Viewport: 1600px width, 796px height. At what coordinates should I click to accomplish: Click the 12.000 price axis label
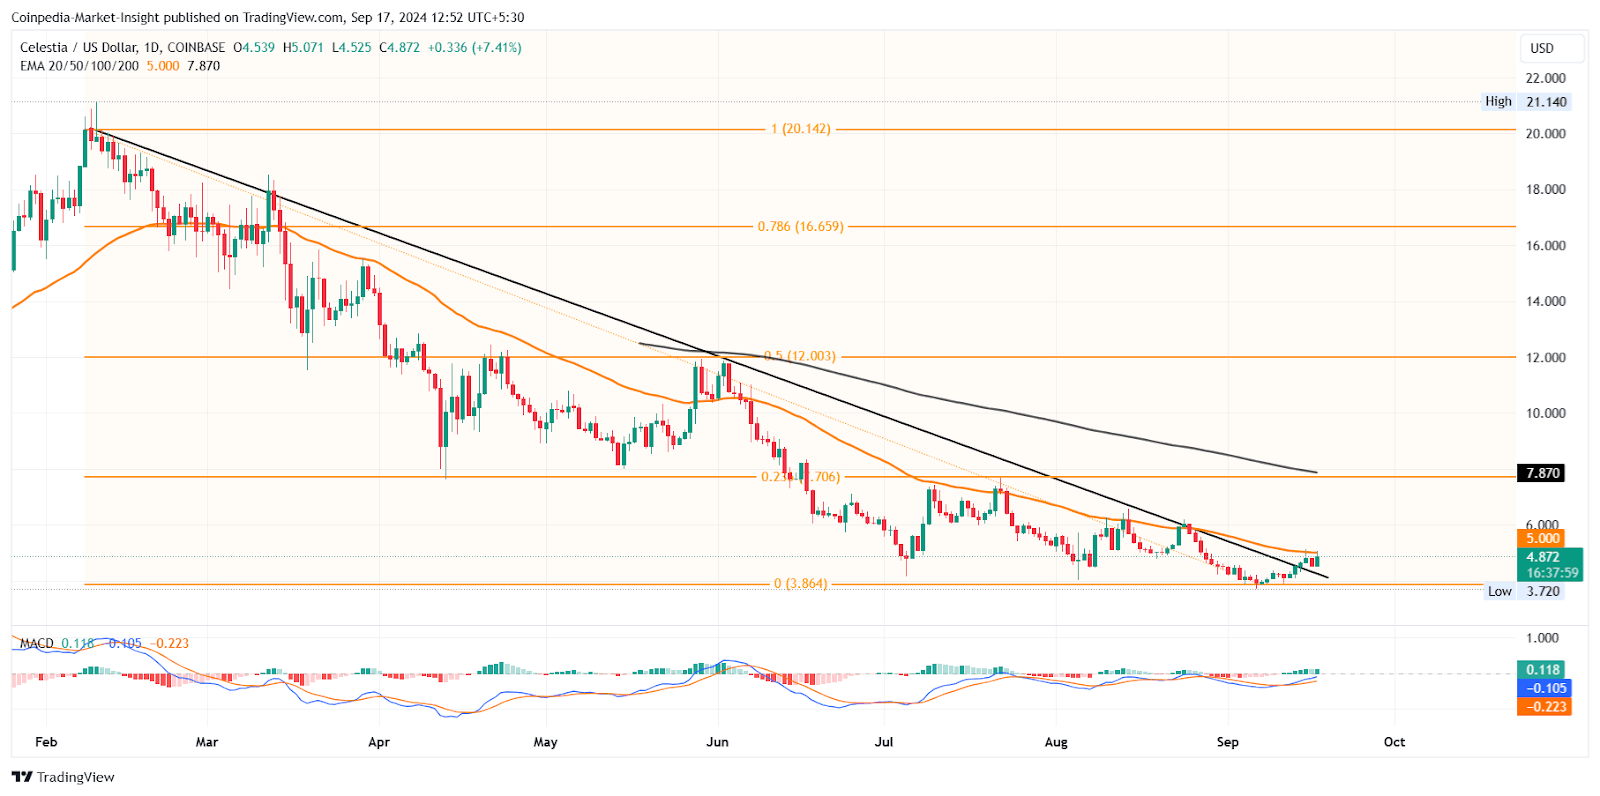(x=1545, y=358)
